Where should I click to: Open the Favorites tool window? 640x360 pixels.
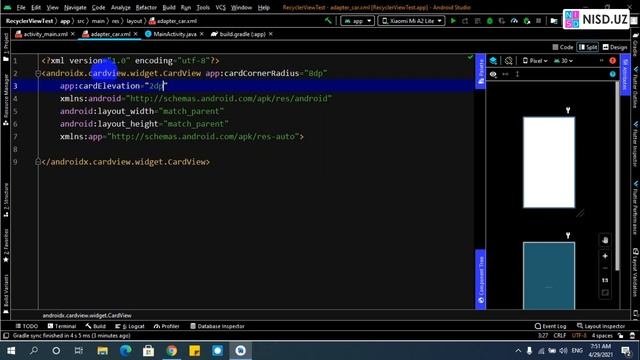tap(6, 245)
